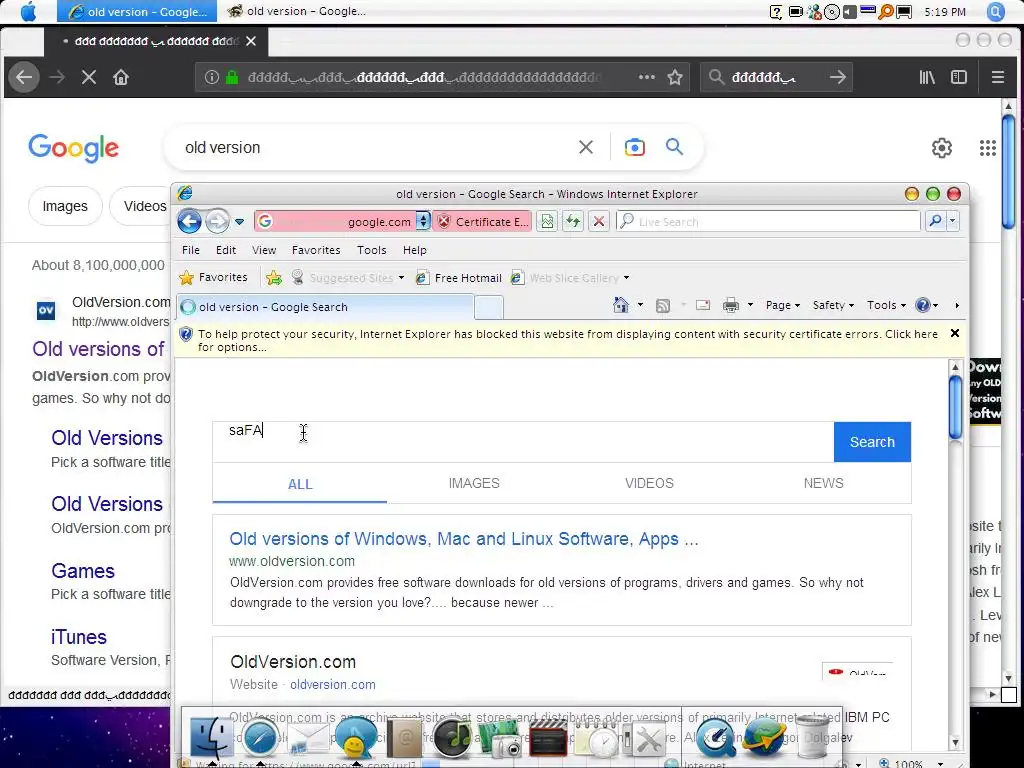
Task: Toggle Firefox sidebar icon
Action: [959, 77]
